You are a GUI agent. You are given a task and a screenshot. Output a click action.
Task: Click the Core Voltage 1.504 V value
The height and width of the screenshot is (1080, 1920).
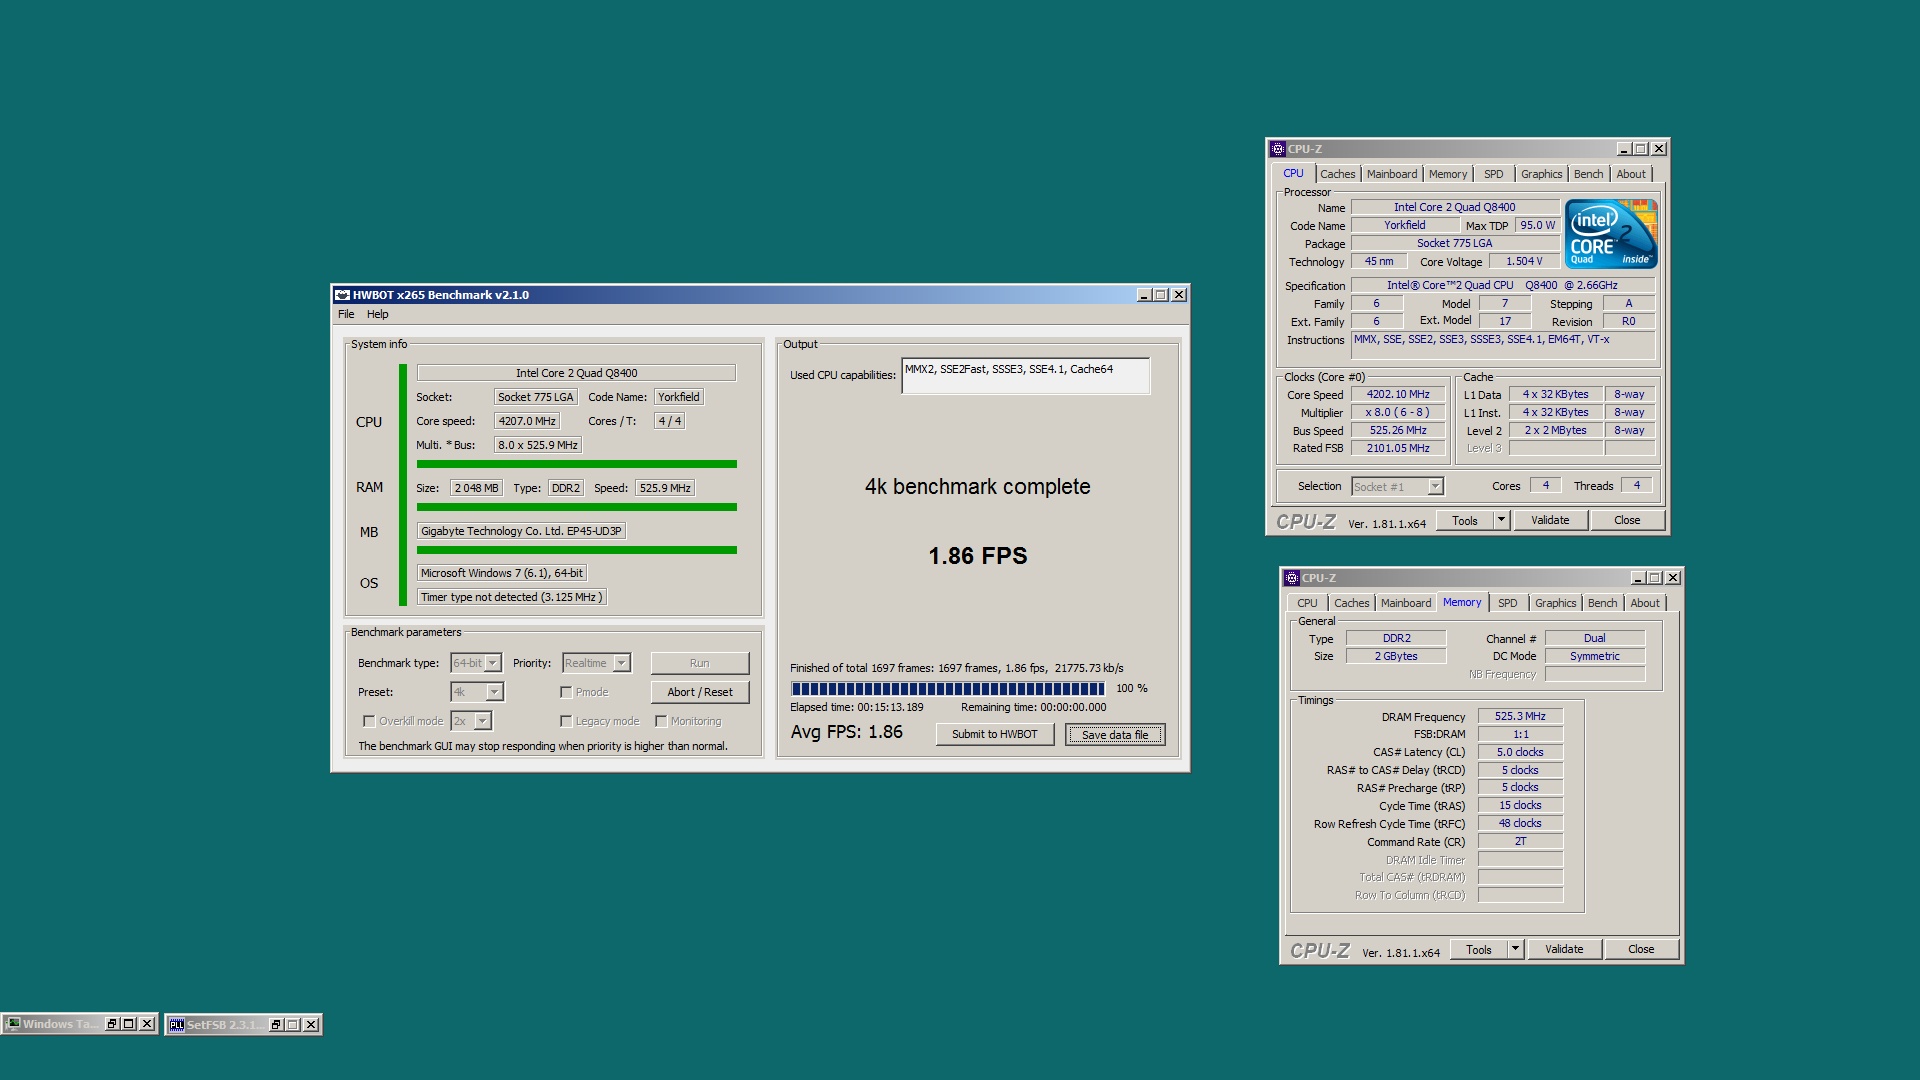(1524, 261)
